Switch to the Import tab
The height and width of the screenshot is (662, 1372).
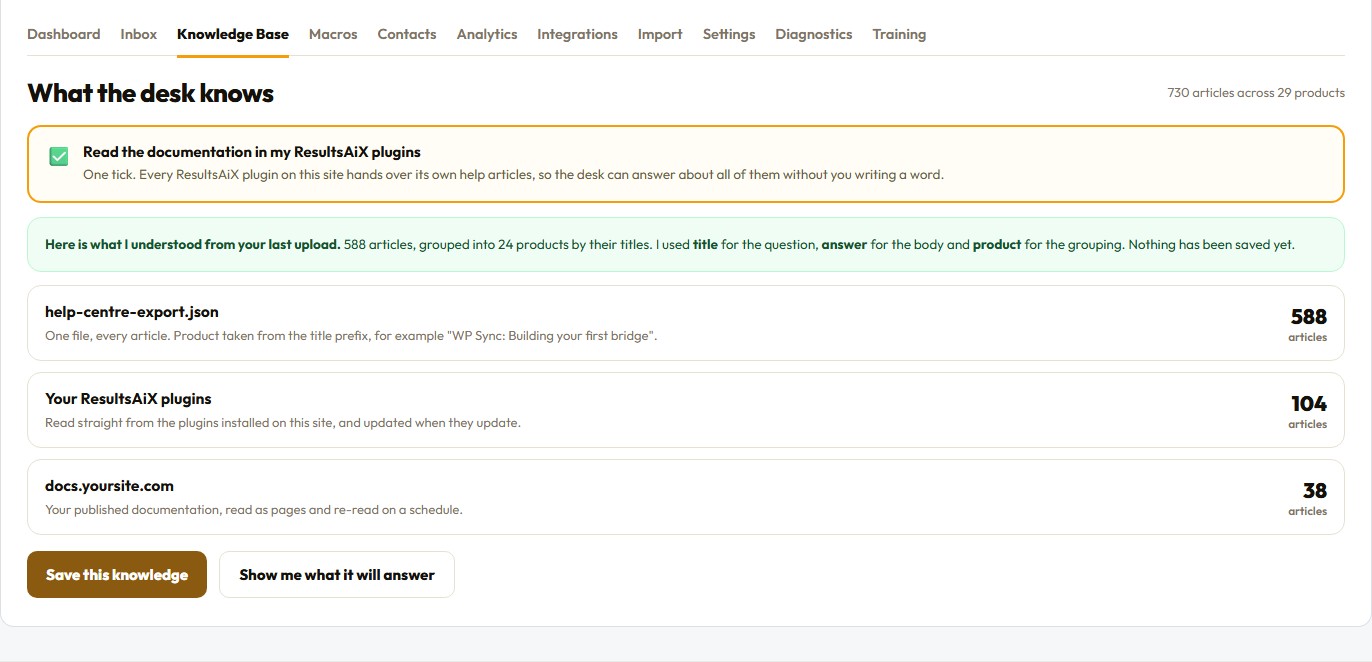[x=660, y=34]
